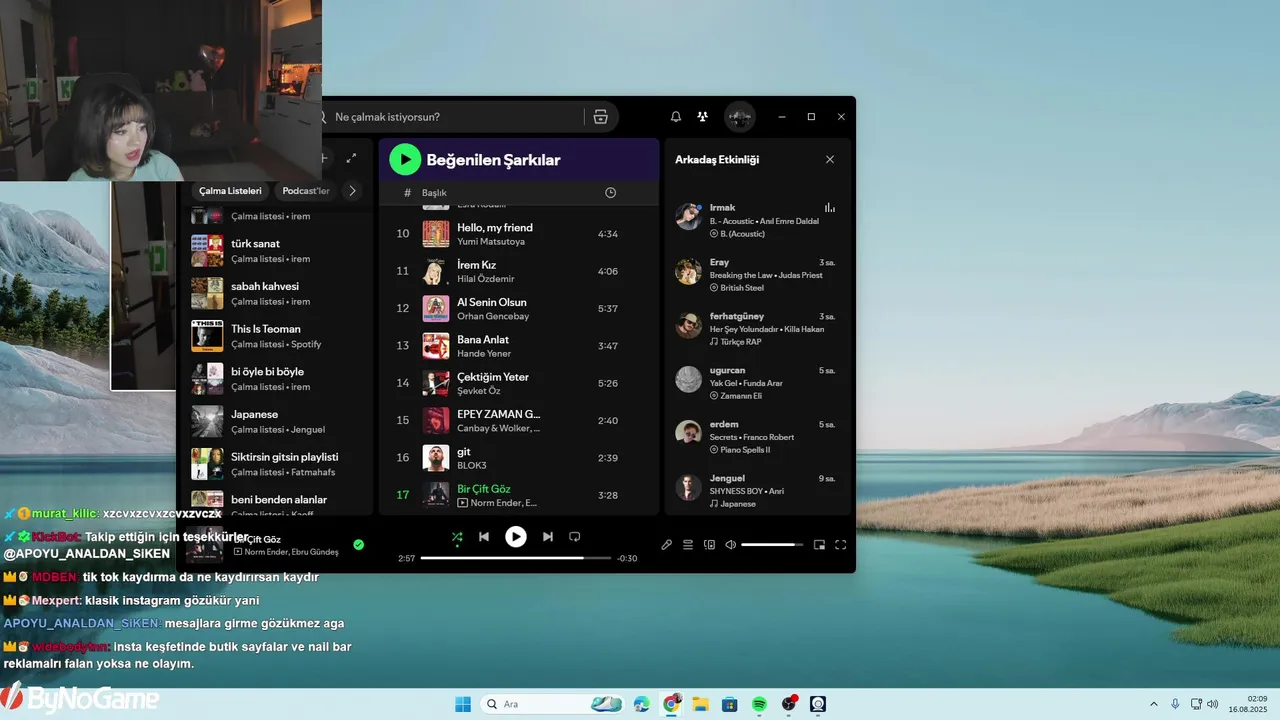
Task: Open the Windows Start menu
Action: 463,704
